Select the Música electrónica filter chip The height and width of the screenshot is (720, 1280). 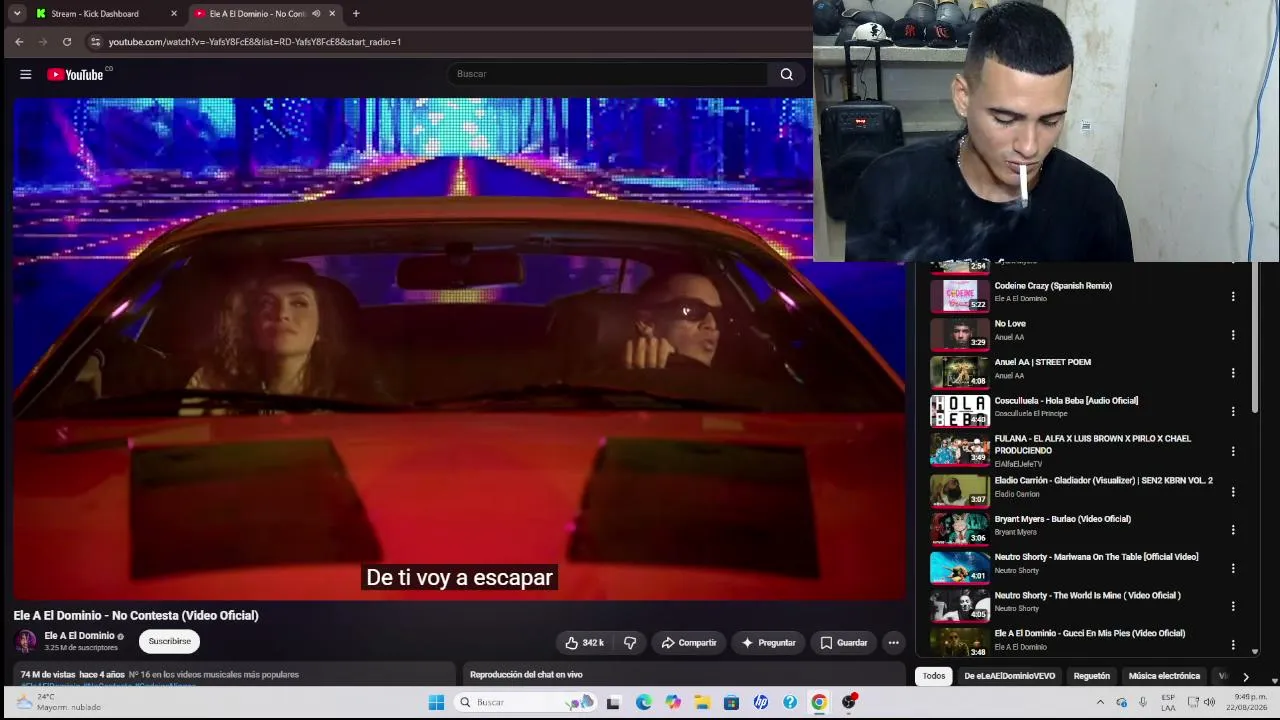point(1164,676)
